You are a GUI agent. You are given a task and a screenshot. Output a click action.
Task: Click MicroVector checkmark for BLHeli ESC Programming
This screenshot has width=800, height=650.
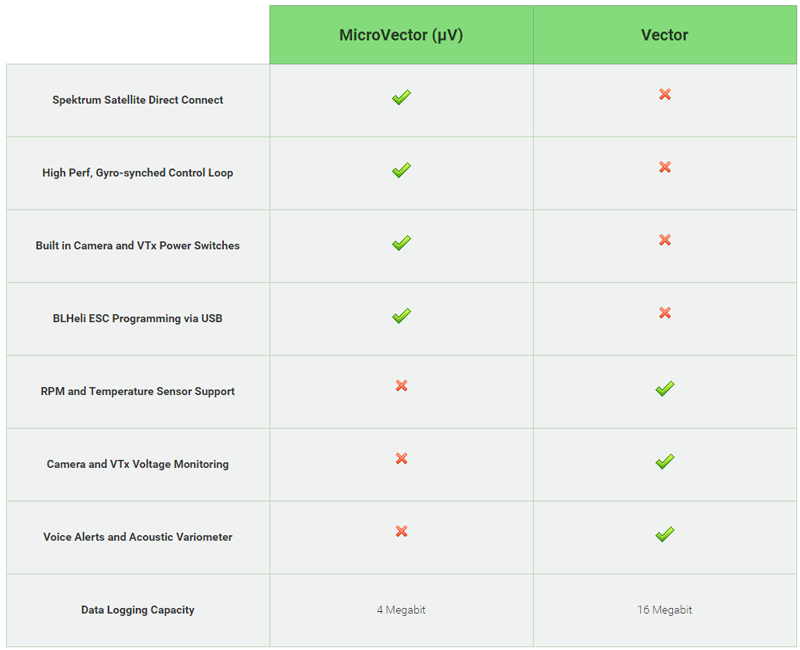402,316
